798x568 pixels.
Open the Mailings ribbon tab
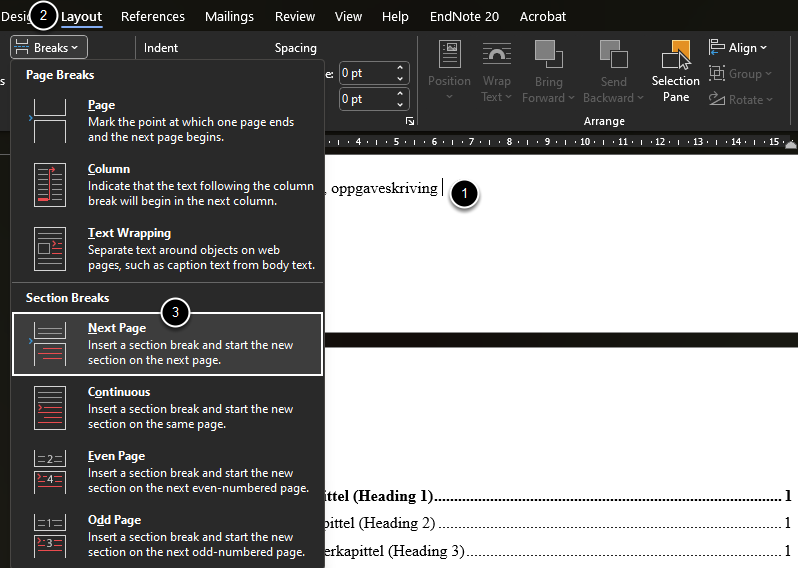[x=229, y=16]
